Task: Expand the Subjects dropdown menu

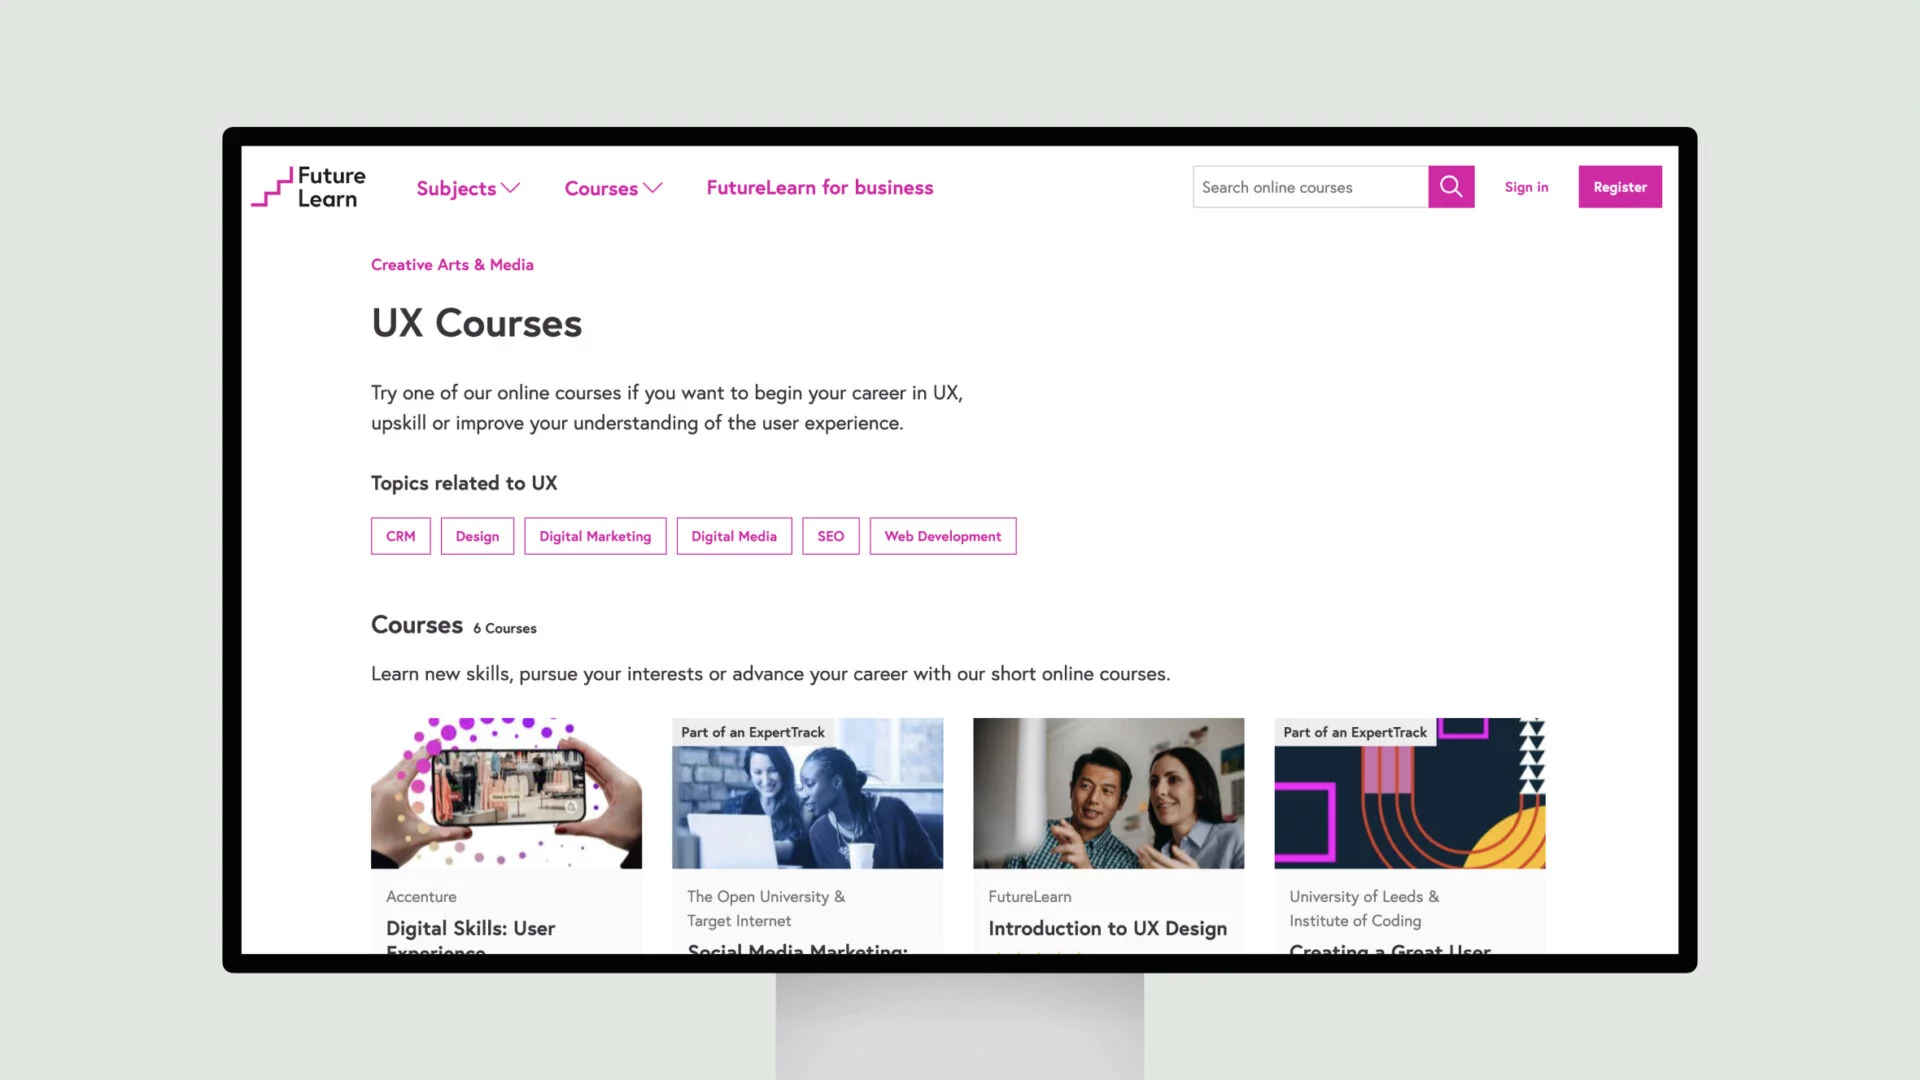Action: (467, 186)
